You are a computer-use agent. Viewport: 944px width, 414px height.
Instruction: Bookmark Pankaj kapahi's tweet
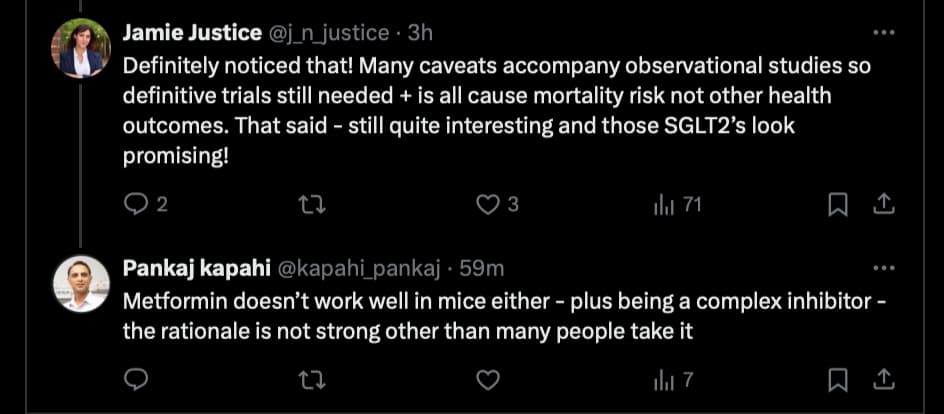(839, 380)
